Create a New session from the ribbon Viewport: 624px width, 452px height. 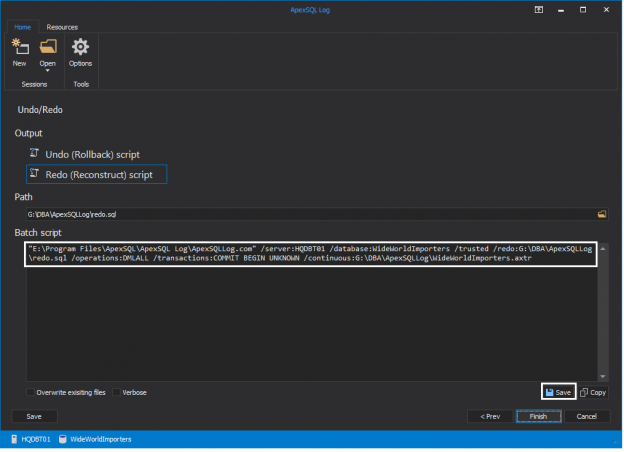pyautogui.click(x=20, y=53)
